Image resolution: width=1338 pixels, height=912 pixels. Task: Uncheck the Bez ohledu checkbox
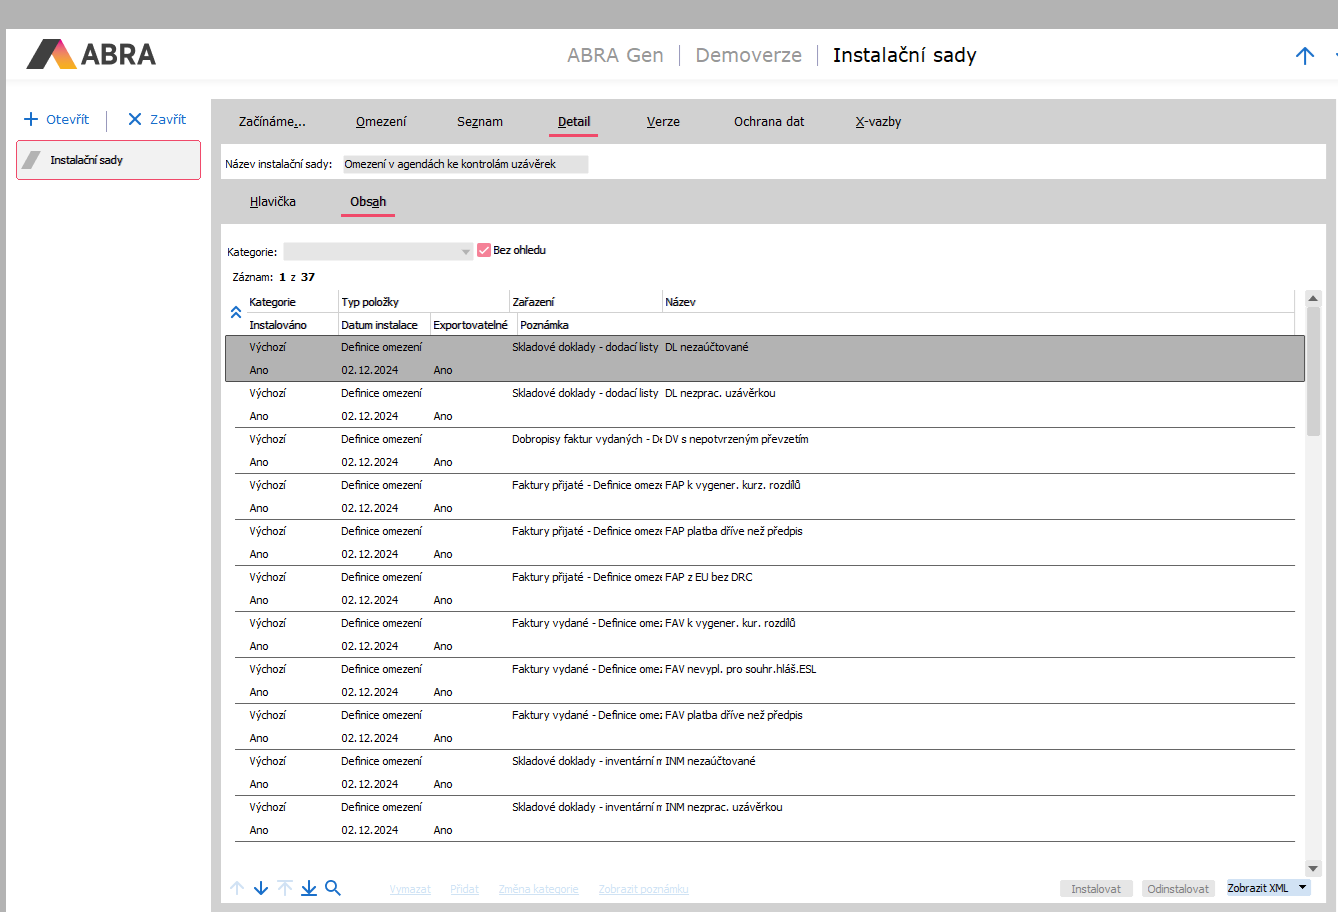(484, 250)
